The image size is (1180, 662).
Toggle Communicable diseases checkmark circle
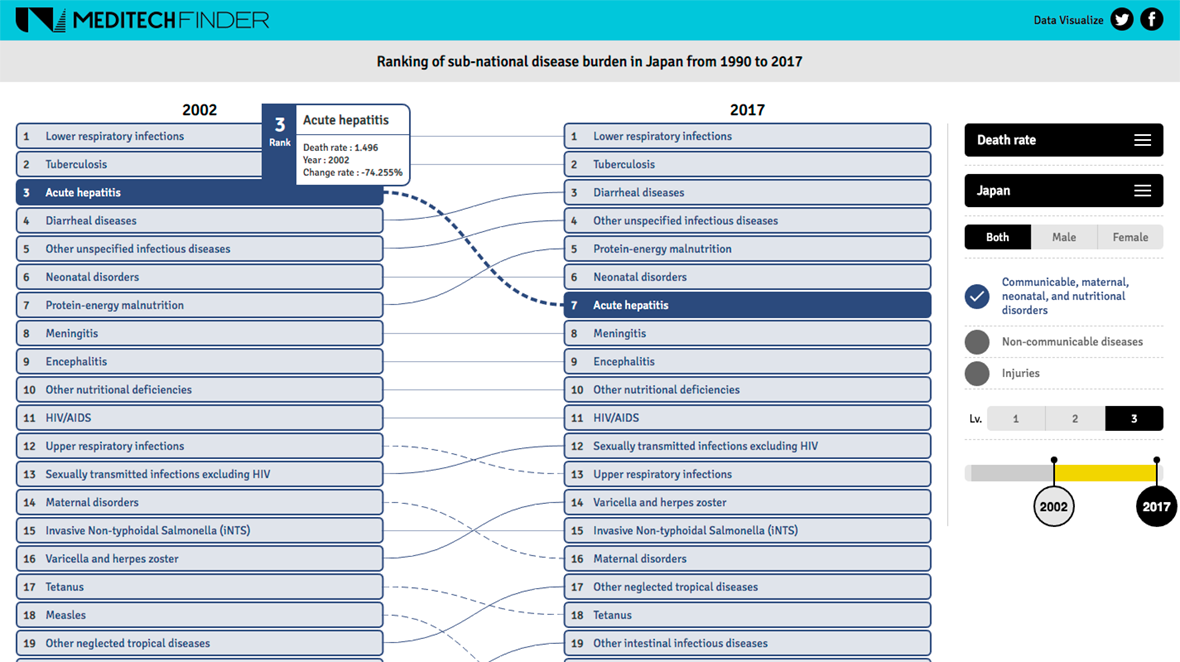[x=977, y=296]
